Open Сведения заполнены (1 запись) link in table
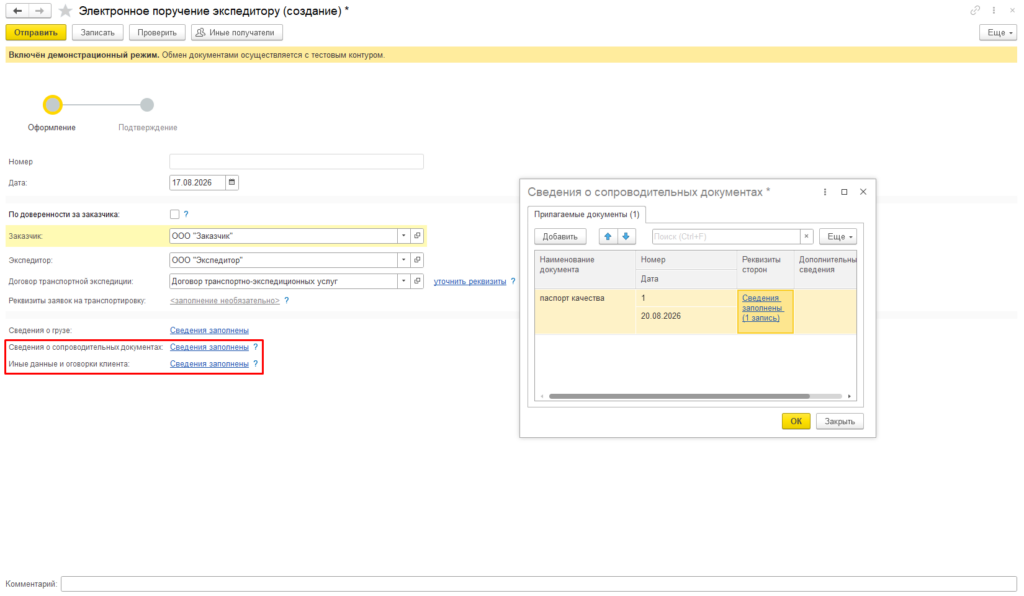 [761, 308]
